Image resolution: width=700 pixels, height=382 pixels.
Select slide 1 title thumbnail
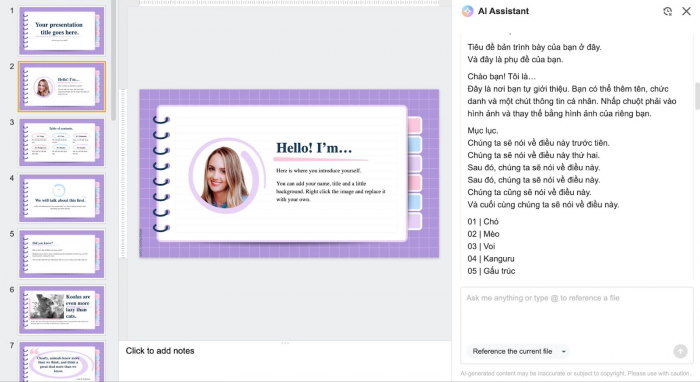point(62,30)
